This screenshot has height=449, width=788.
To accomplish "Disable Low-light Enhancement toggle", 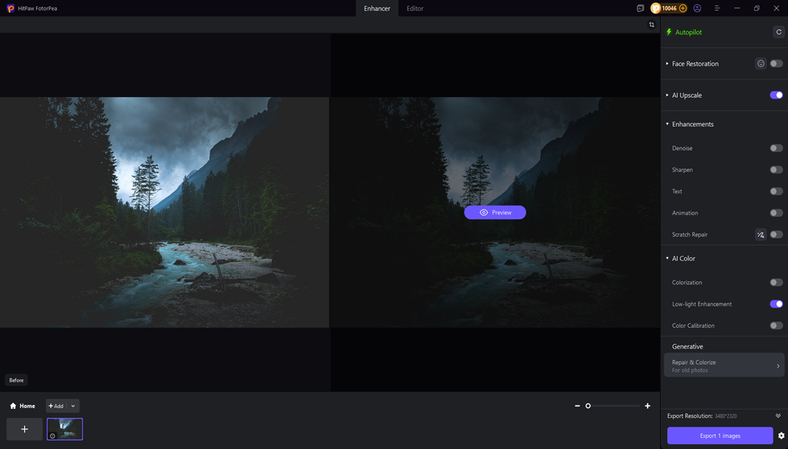I will [776, 304].
